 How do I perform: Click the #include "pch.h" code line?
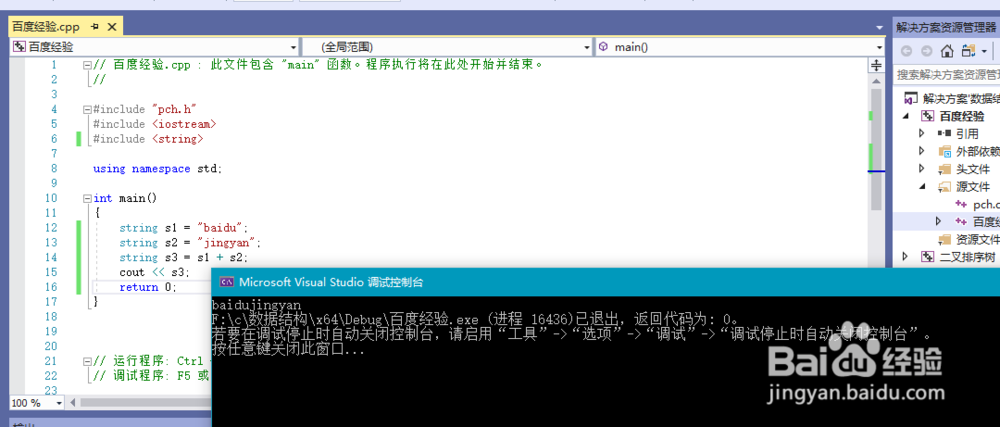(143, 110)
